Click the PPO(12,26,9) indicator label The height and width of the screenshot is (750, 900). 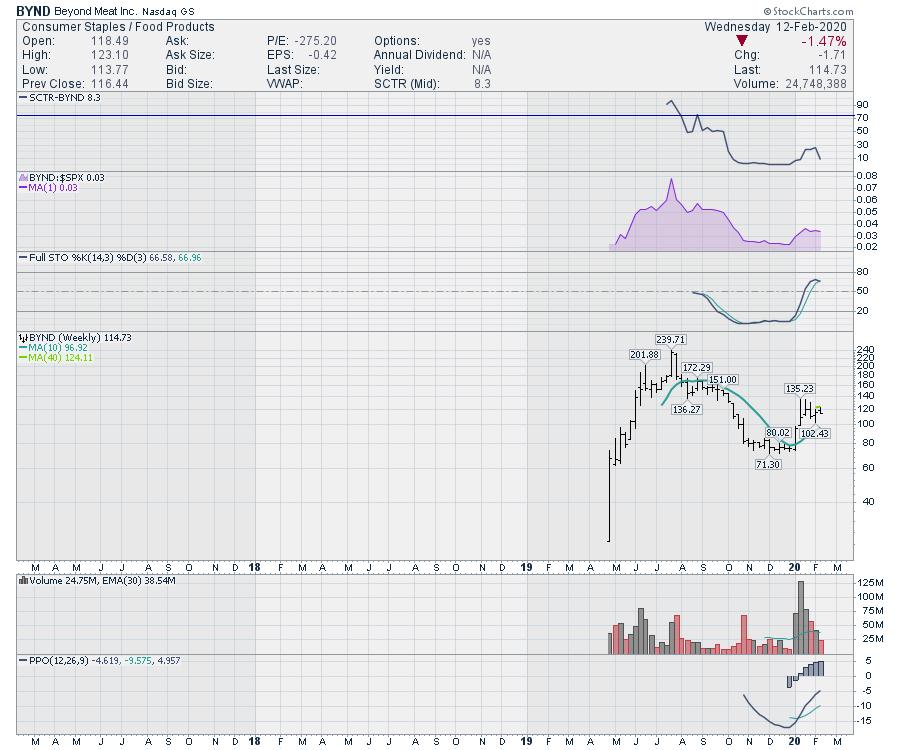coord(100,660)
